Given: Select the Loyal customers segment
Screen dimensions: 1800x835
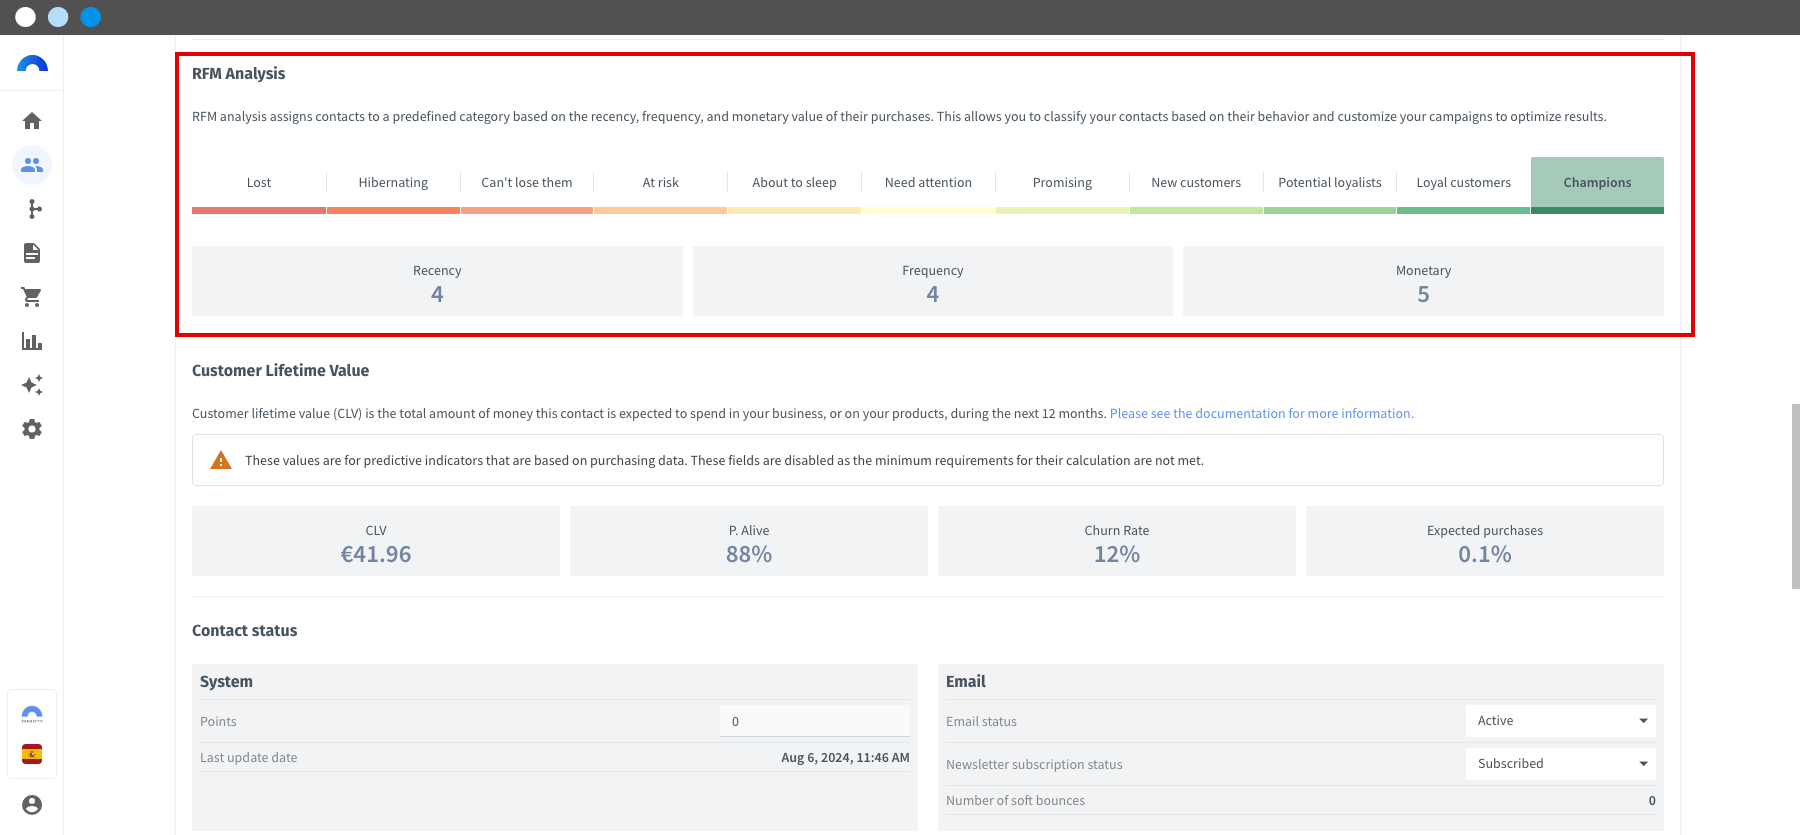Looking at the screenshot, I should click(1463, 183).
